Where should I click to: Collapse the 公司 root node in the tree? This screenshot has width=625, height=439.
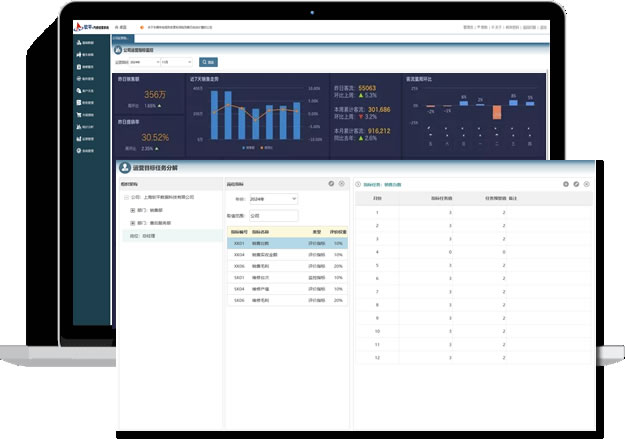[x=125, y=197]
